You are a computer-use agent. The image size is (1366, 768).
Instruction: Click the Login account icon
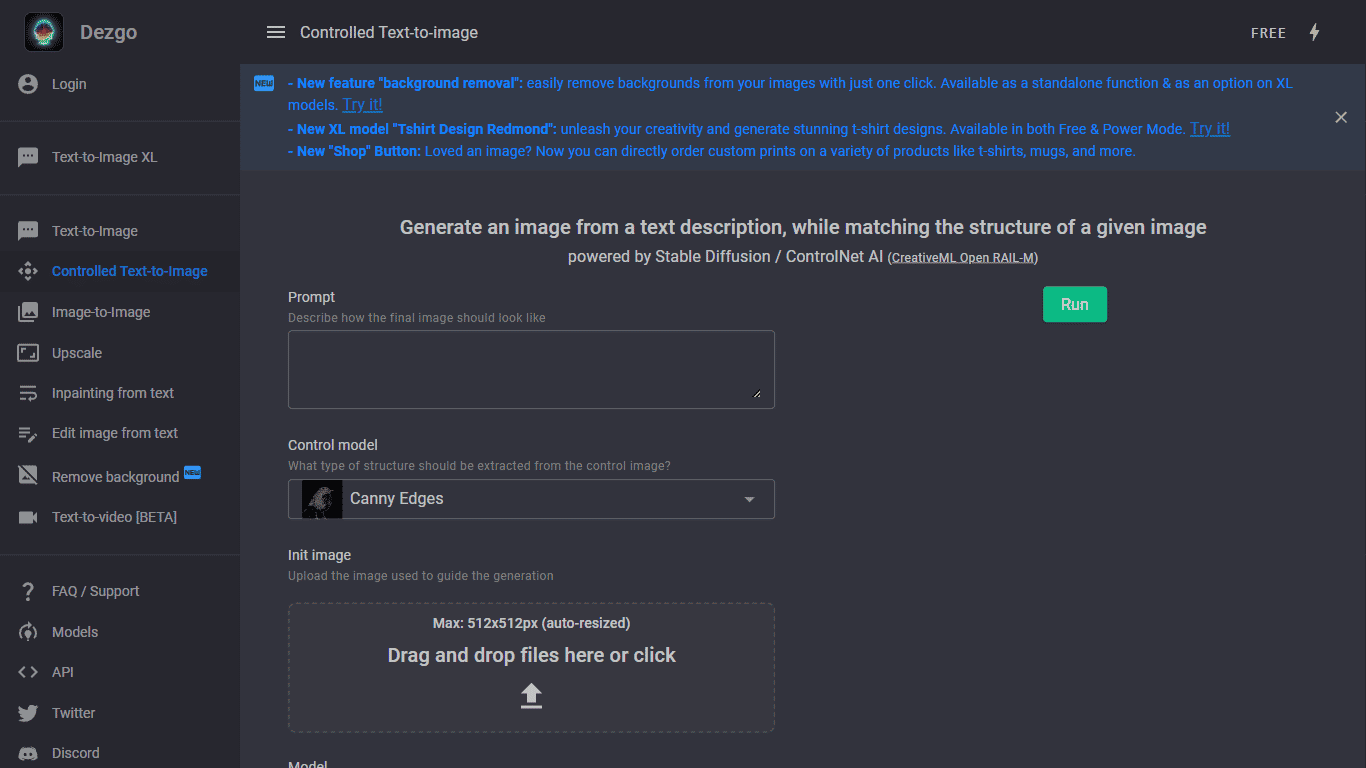(28, 84)
